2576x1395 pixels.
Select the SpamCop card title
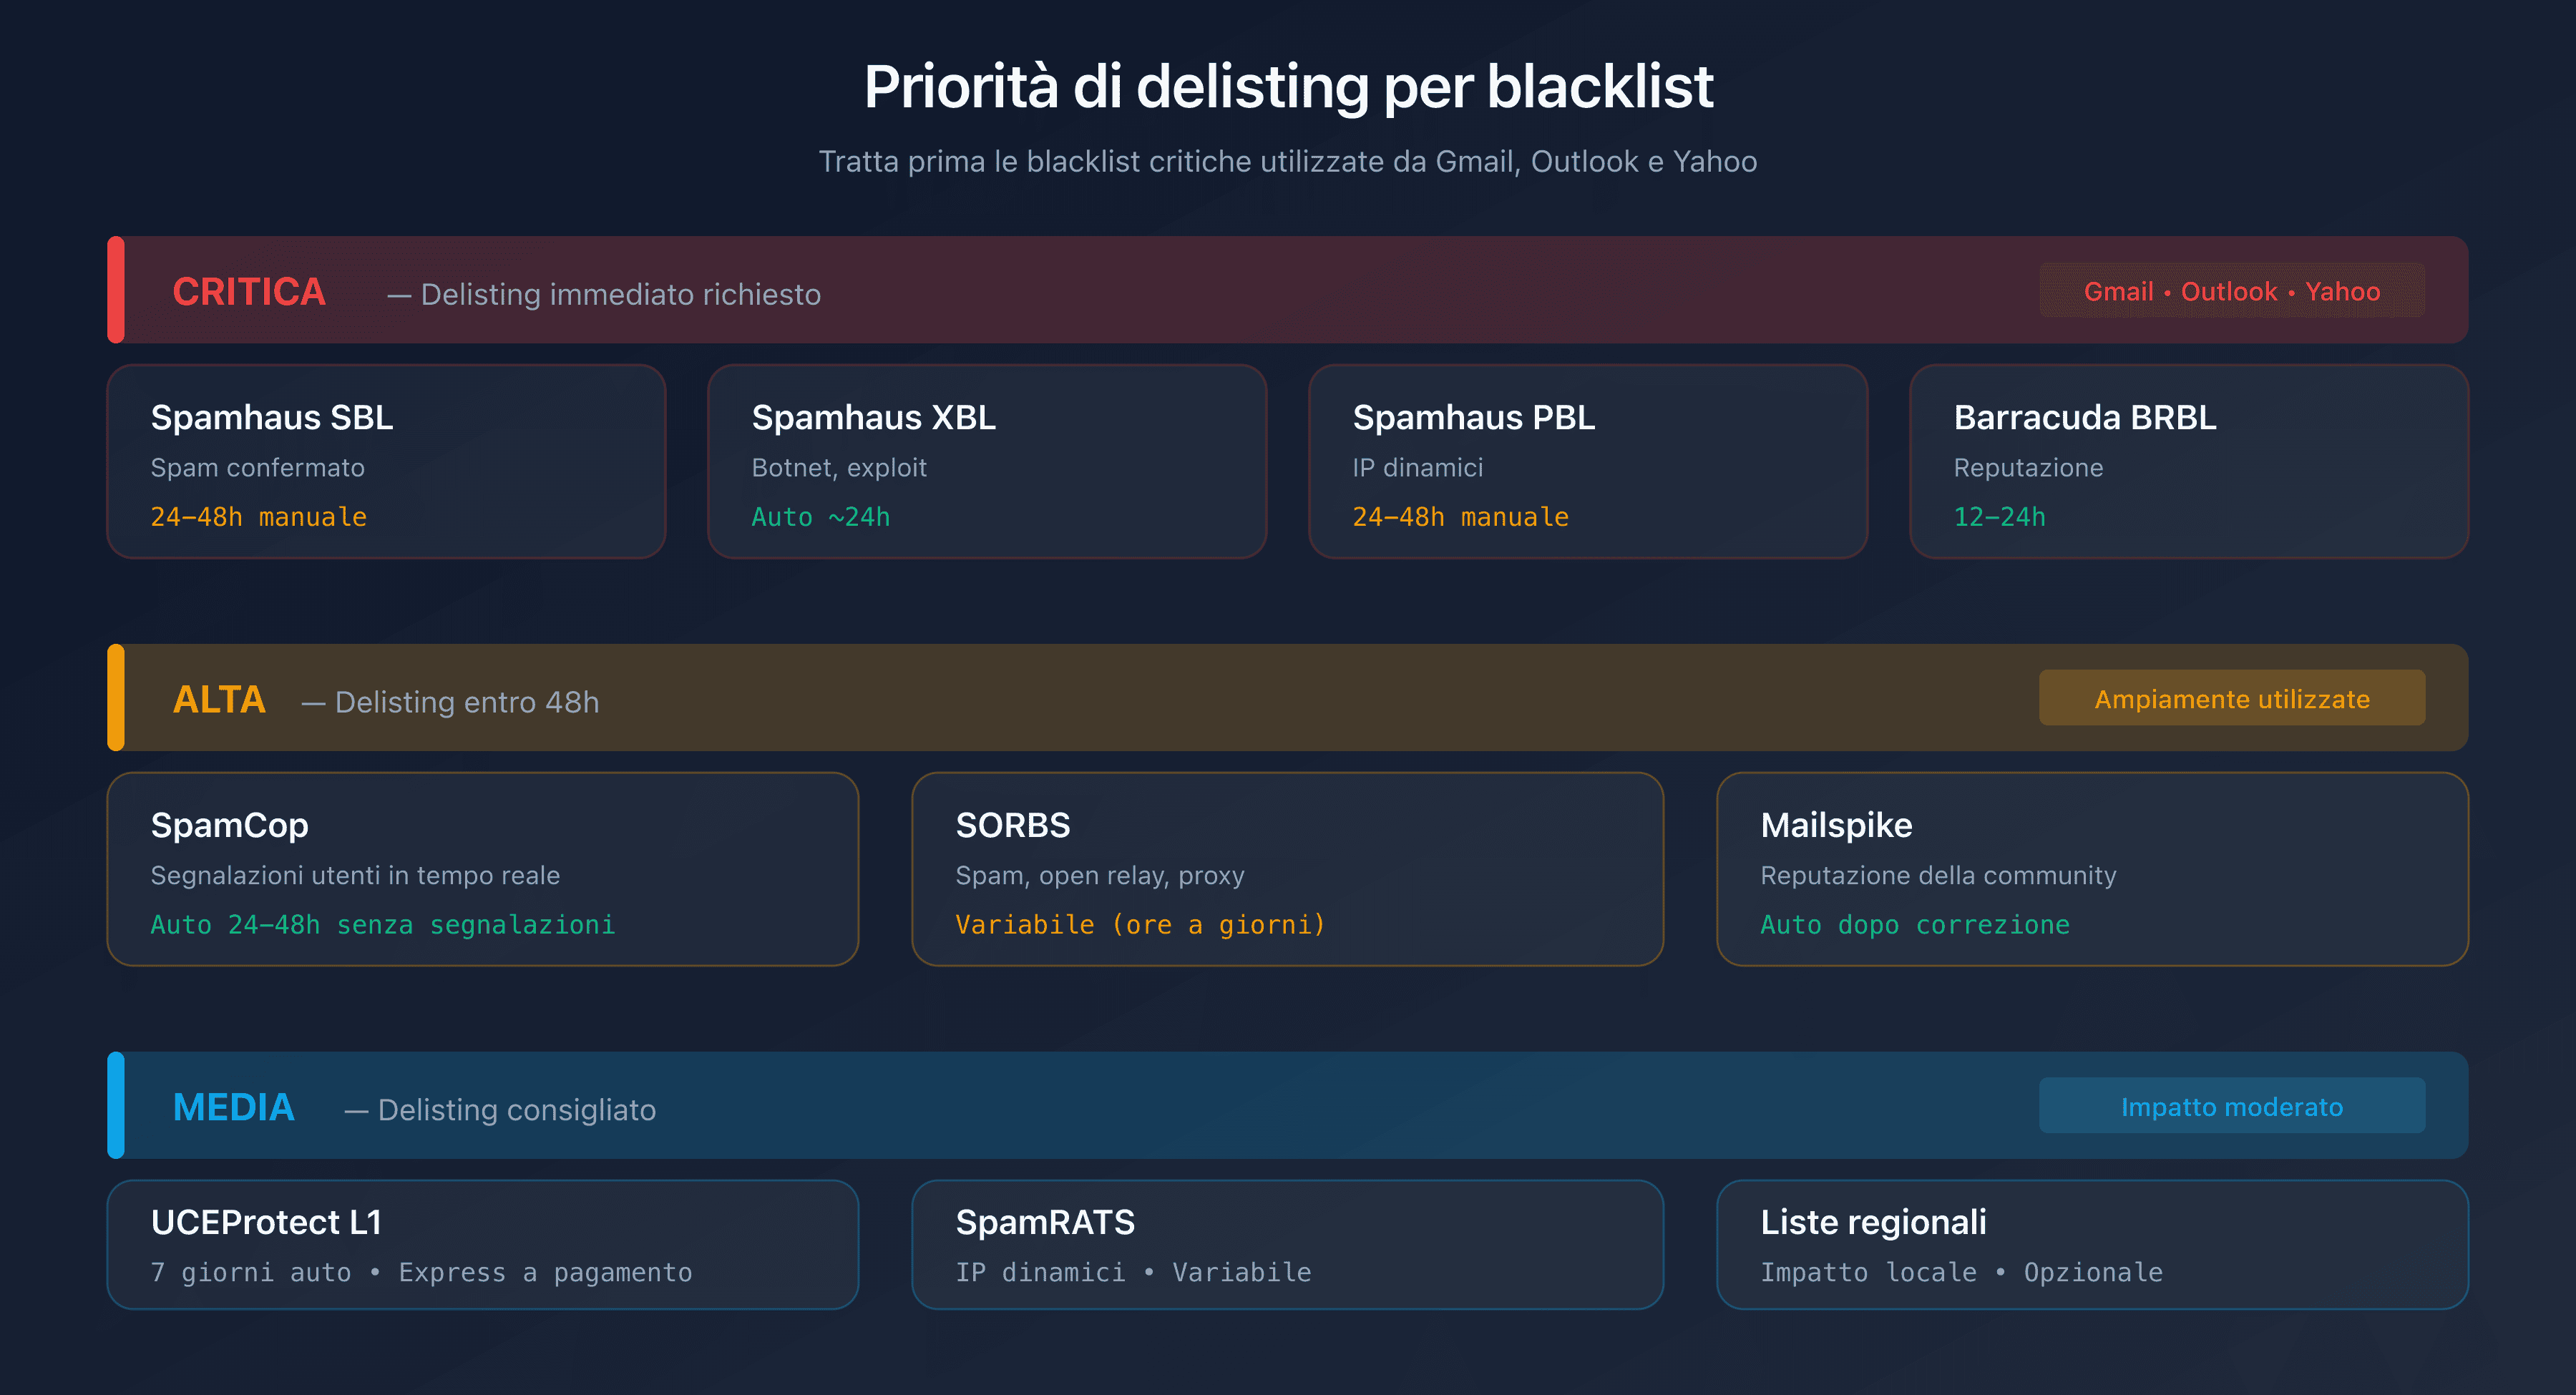[229, 825]
